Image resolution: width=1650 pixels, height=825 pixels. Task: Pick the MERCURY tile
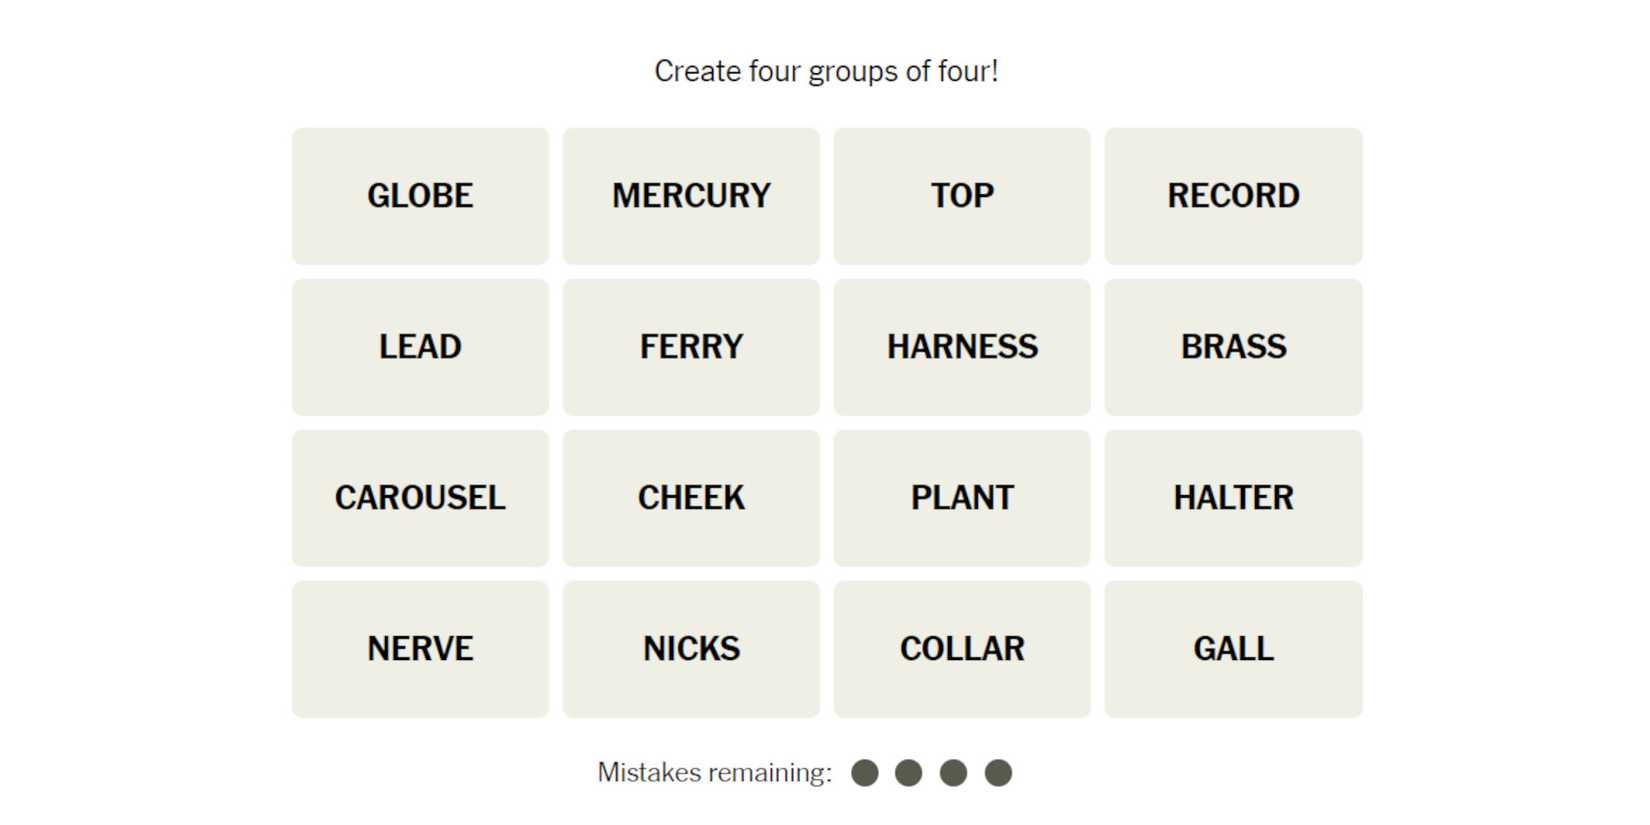tap(691, 196)
